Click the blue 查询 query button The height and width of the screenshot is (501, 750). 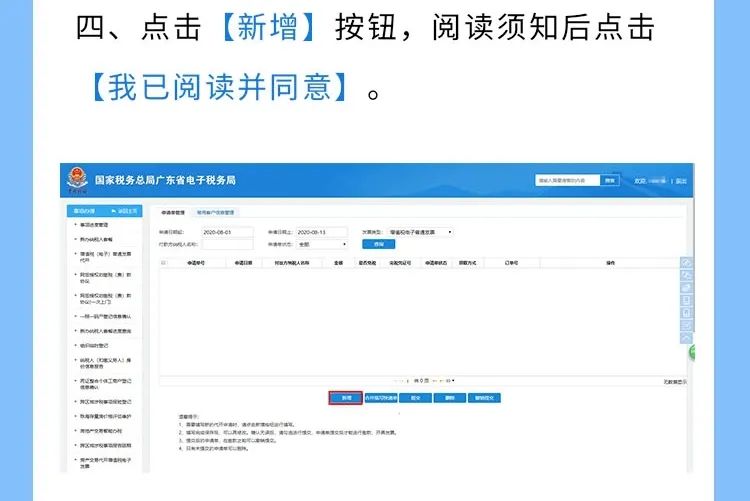[378, 245]
